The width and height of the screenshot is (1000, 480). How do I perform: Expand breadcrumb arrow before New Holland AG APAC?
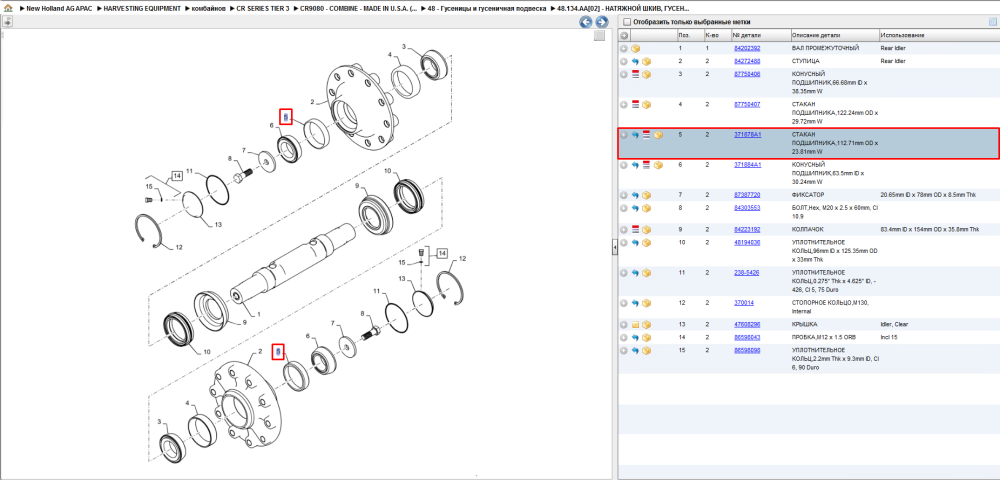(22, 9)
